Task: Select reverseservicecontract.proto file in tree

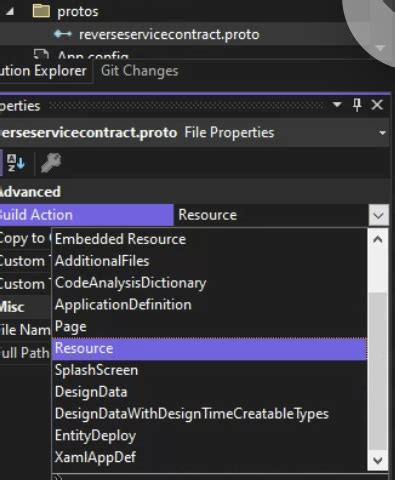Action: (169, 34)
